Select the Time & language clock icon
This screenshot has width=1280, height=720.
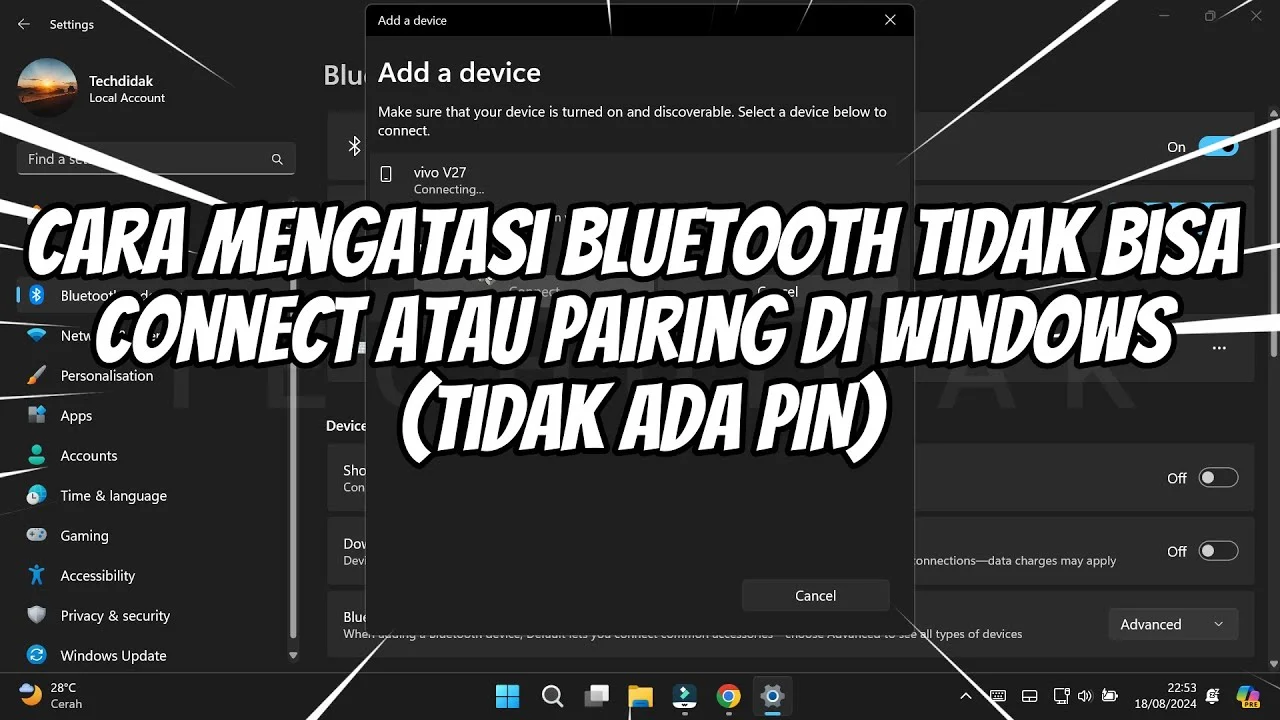(x=37, y=495)
